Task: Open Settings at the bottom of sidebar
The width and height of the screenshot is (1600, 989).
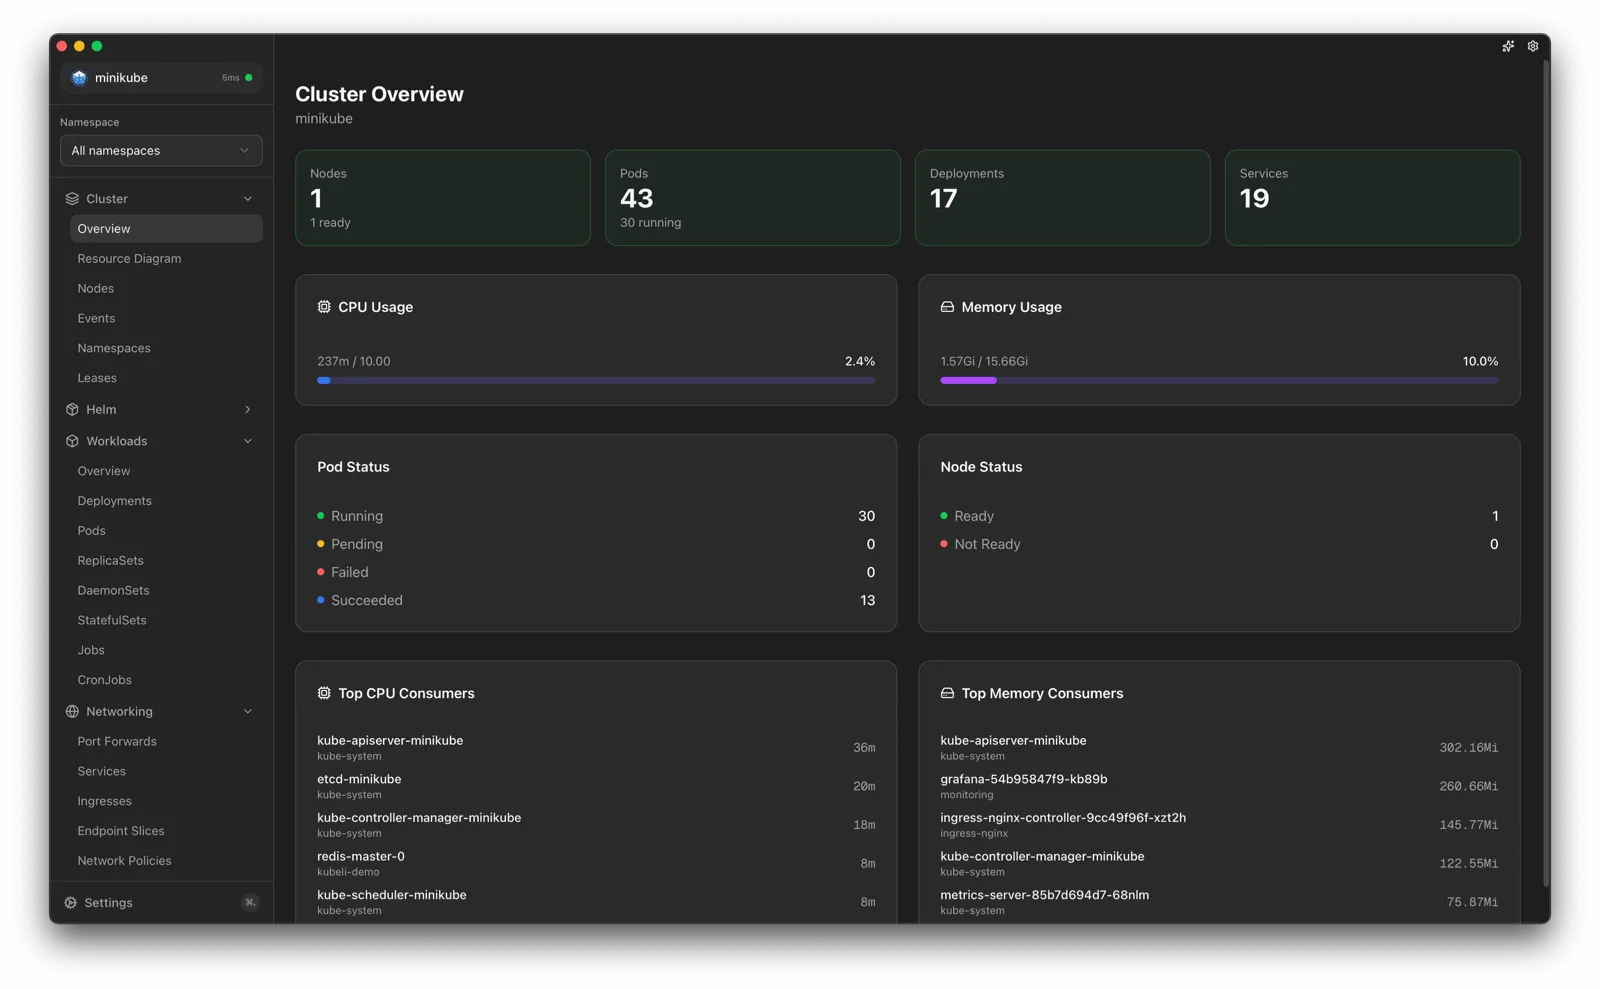Action: click(106, 902)
